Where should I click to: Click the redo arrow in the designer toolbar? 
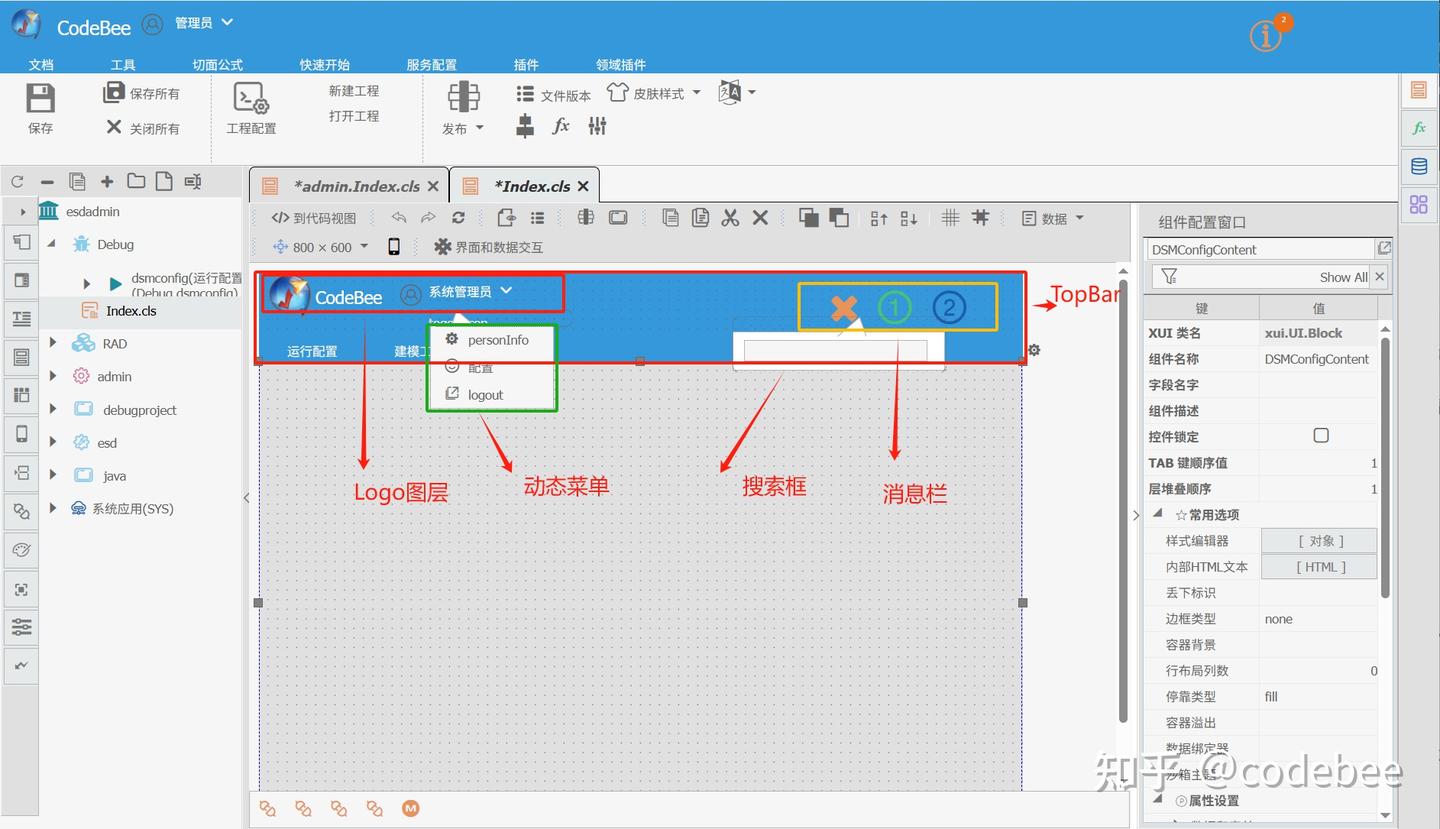click(x=428, y=218)
